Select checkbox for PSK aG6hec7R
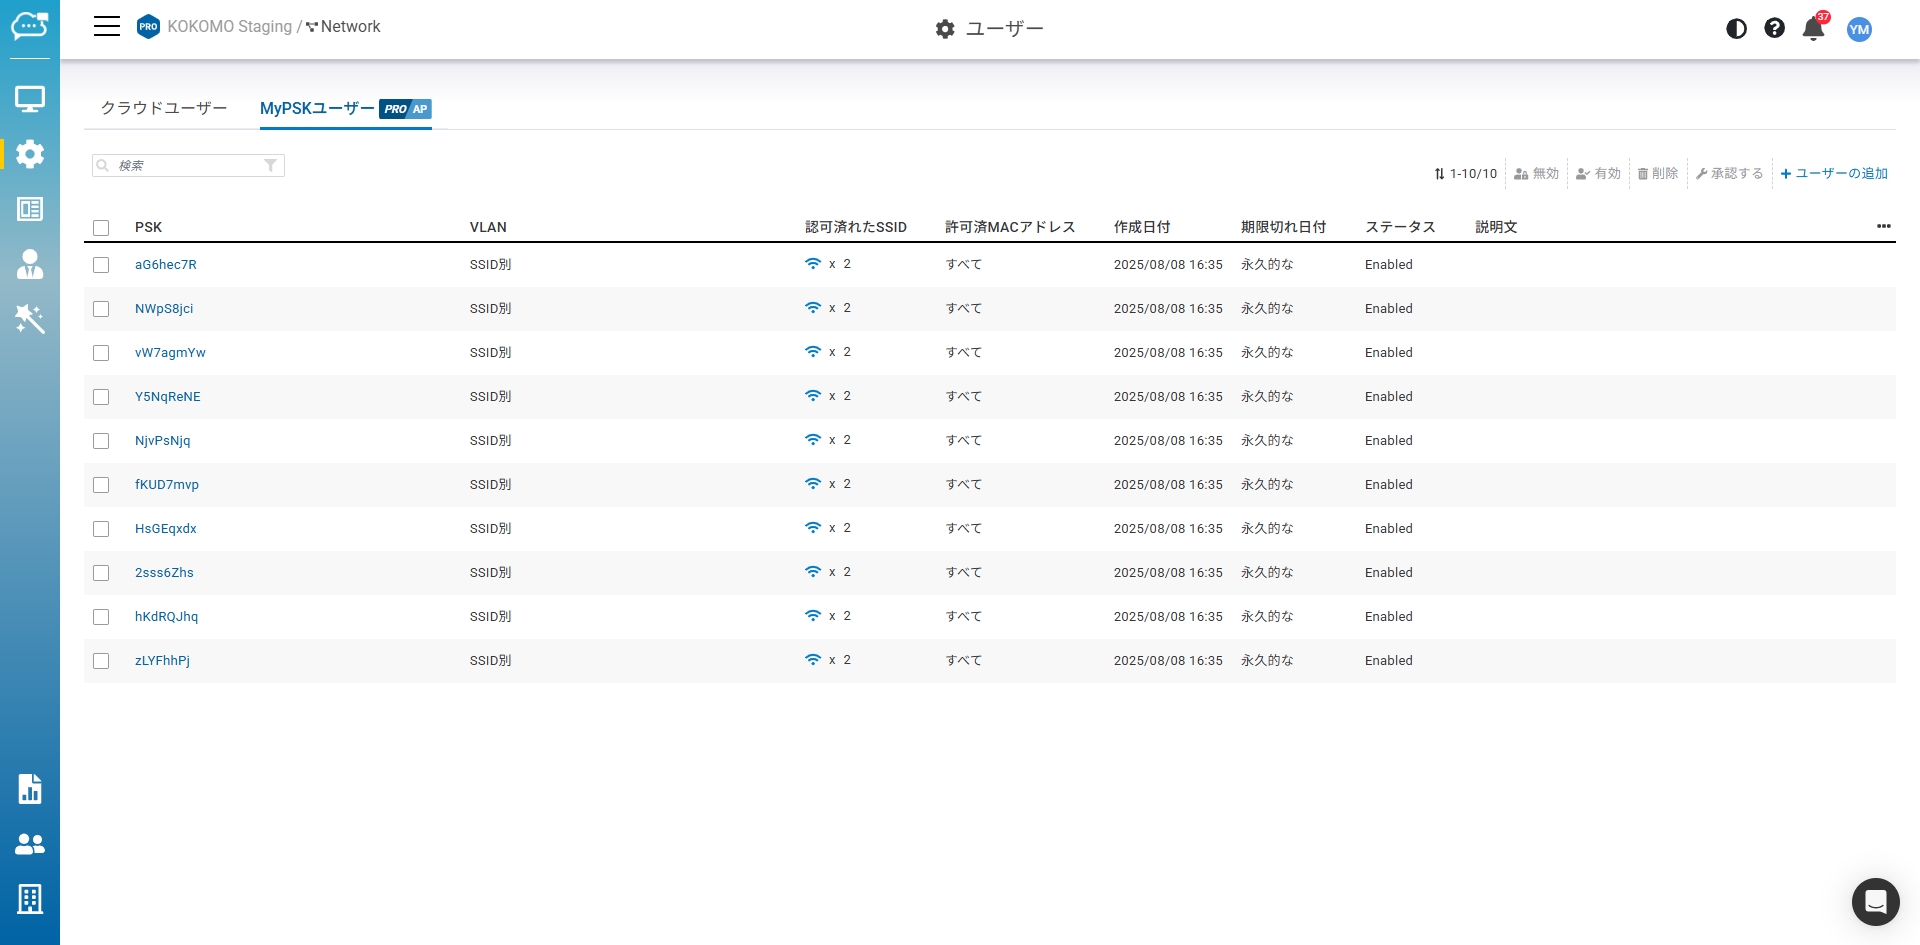Image resolution: width=1920 pixels, height=945 pixels. (101, 265)
